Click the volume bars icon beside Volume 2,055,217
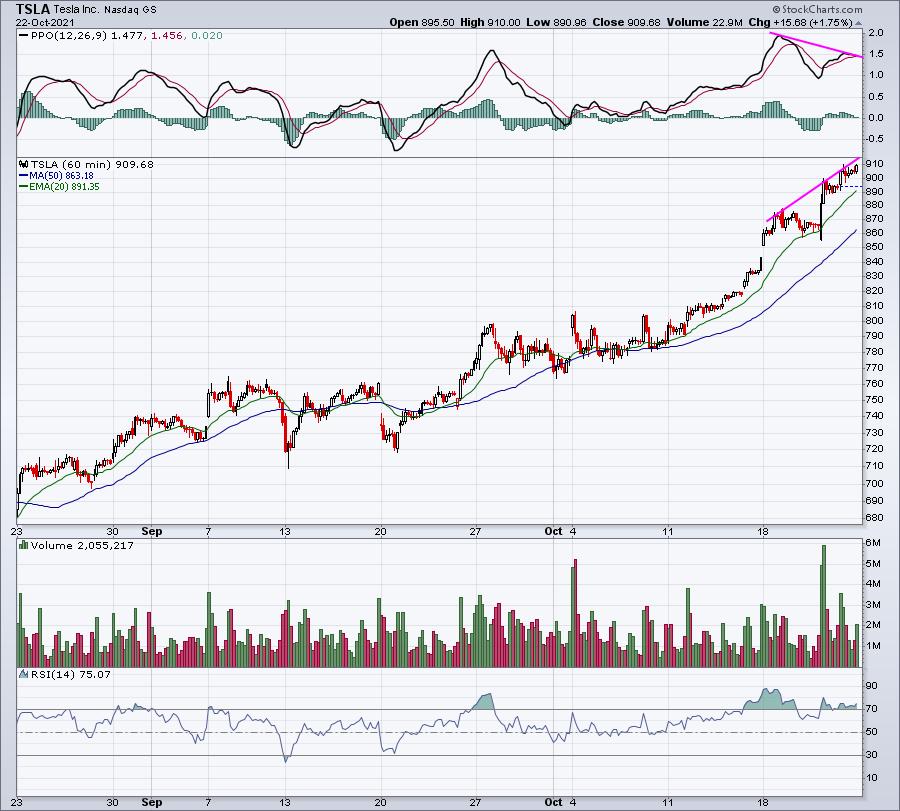Image resolution: width=900 pixels, height=811 pixels. coord(24,545)
